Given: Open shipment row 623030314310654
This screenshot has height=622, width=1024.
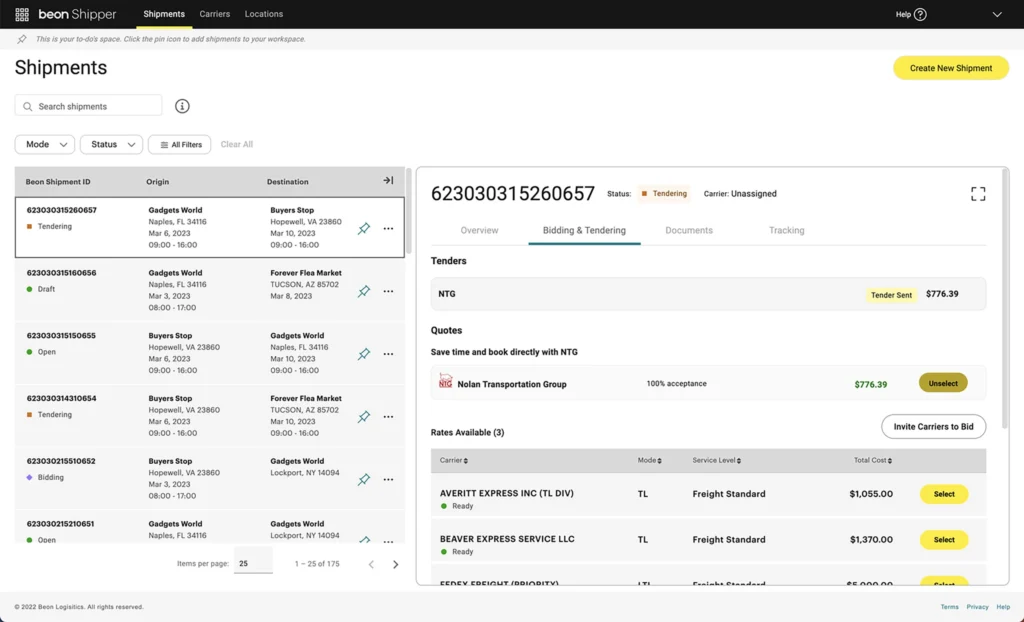Looking at the screenshot, I should [210, 416].
